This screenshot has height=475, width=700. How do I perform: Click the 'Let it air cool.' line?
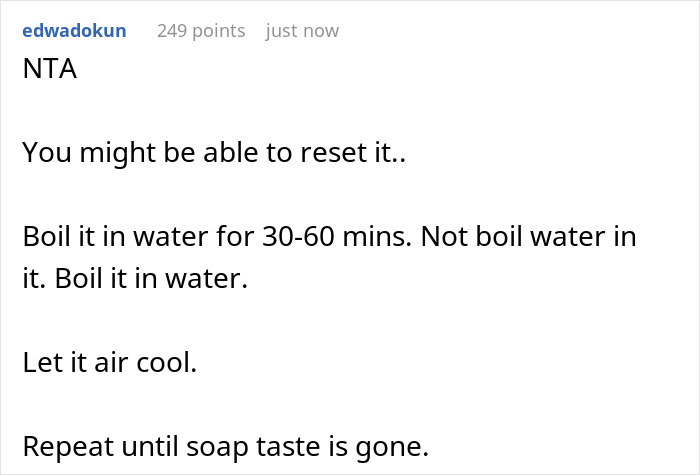tap(109, 362)
